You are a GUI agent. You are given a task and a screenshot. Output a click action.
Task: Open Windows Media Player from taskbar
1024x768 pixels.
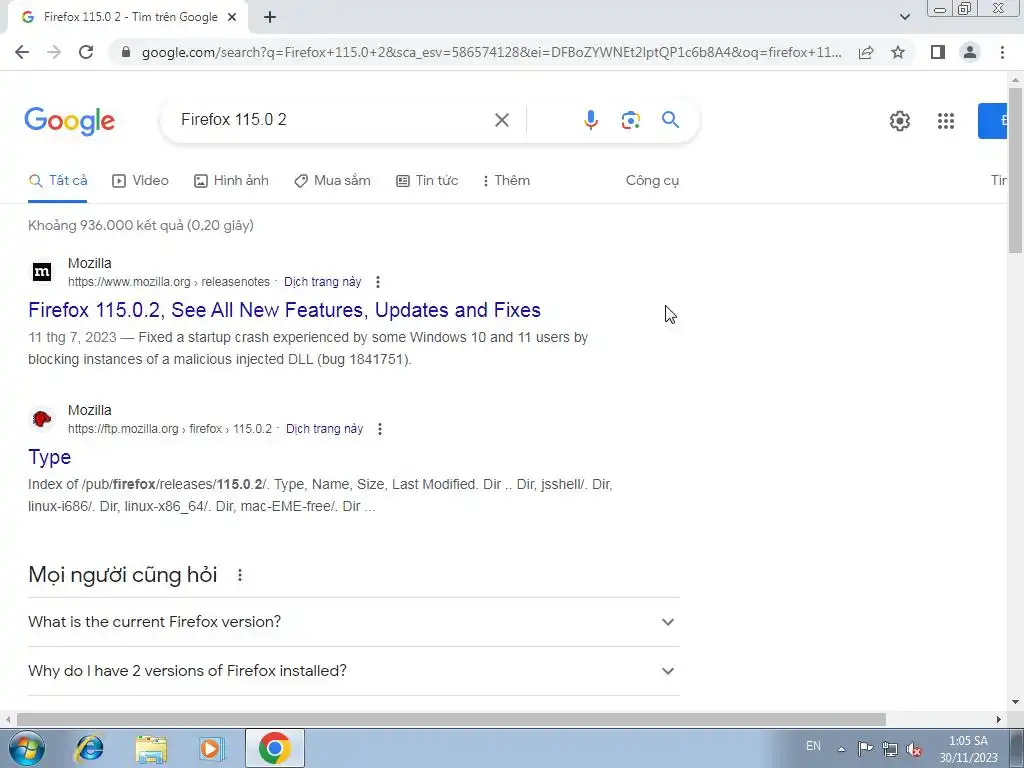(211, 748)
